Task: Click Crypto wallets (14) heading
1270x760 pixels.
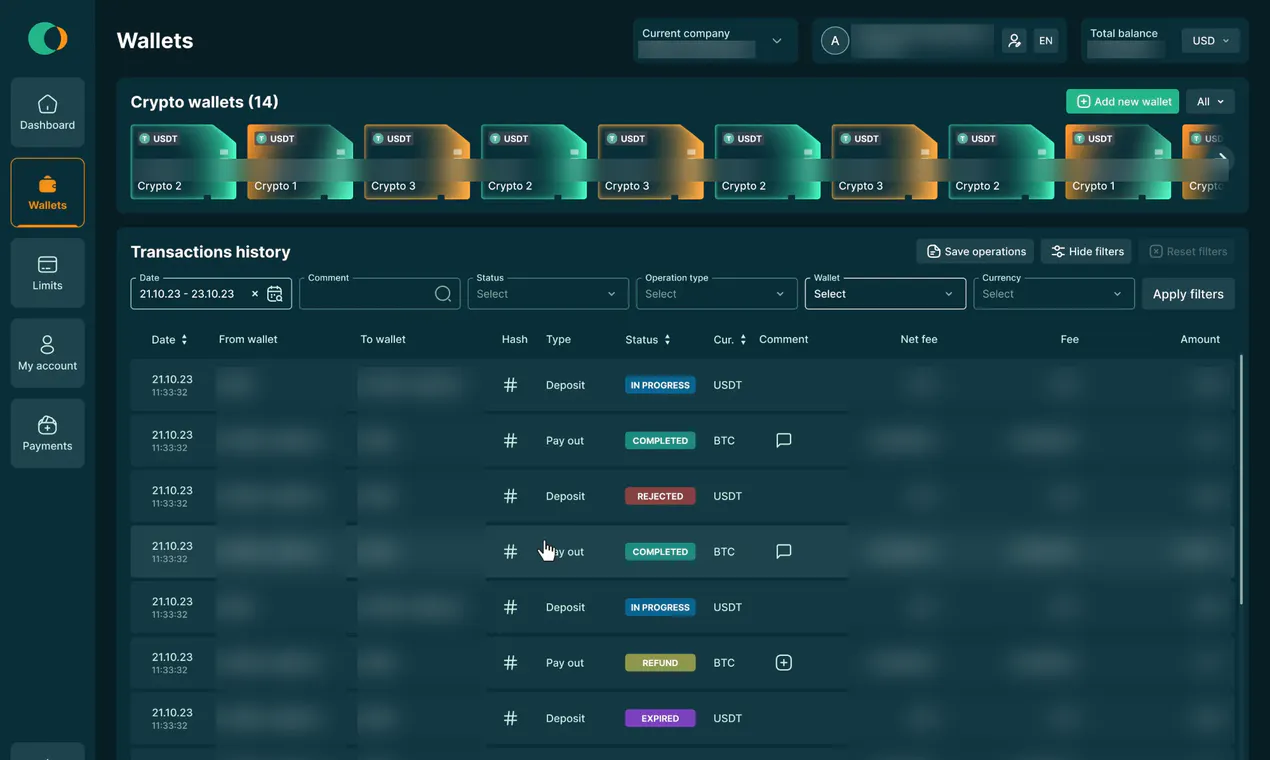Action: click(204, 102)
